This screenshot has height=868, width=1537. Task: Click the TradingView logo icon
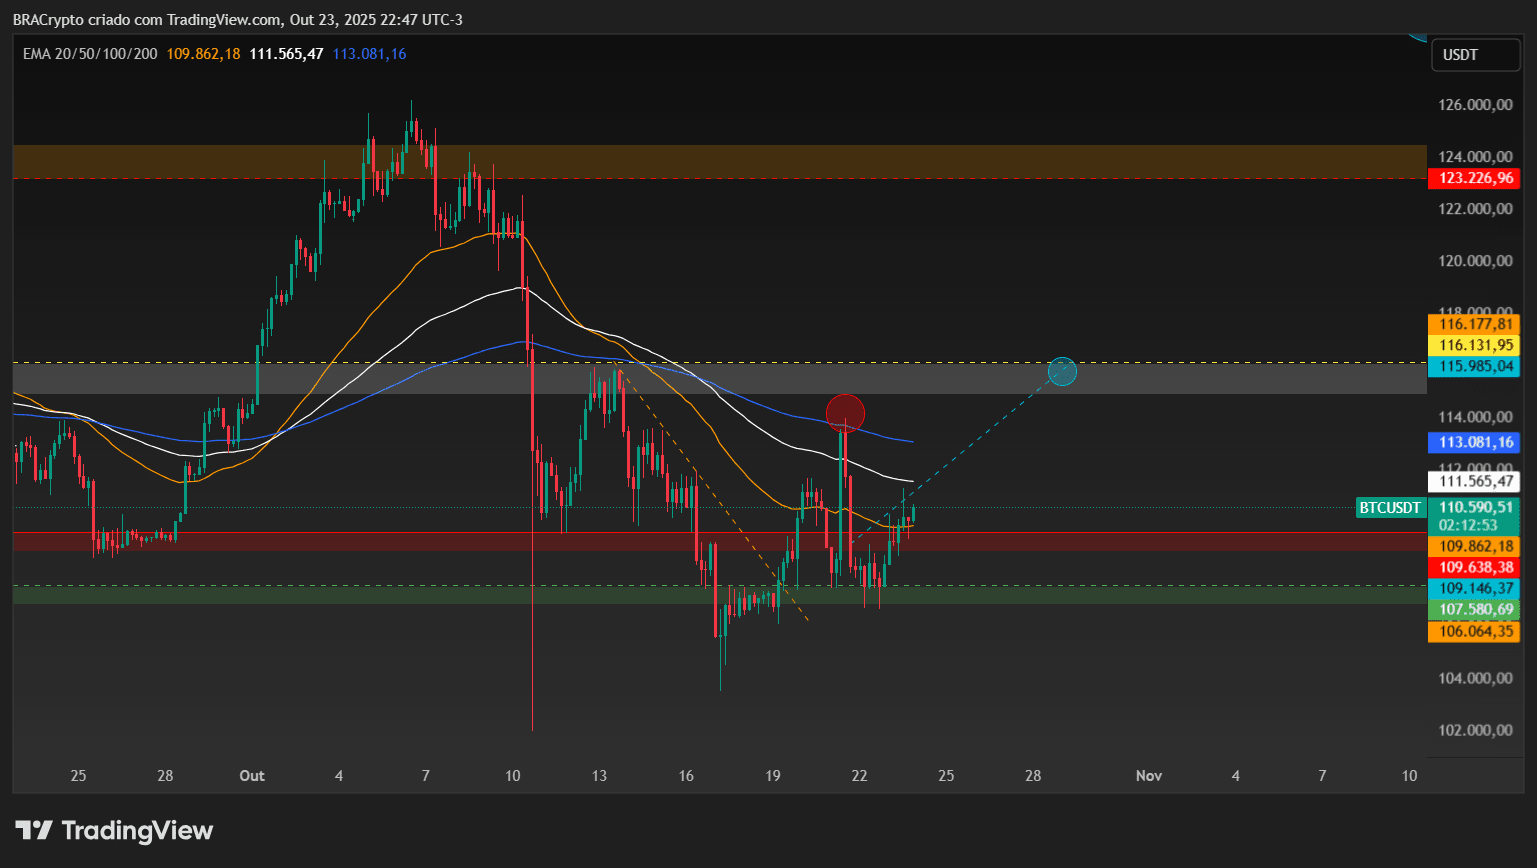(34, 829)
